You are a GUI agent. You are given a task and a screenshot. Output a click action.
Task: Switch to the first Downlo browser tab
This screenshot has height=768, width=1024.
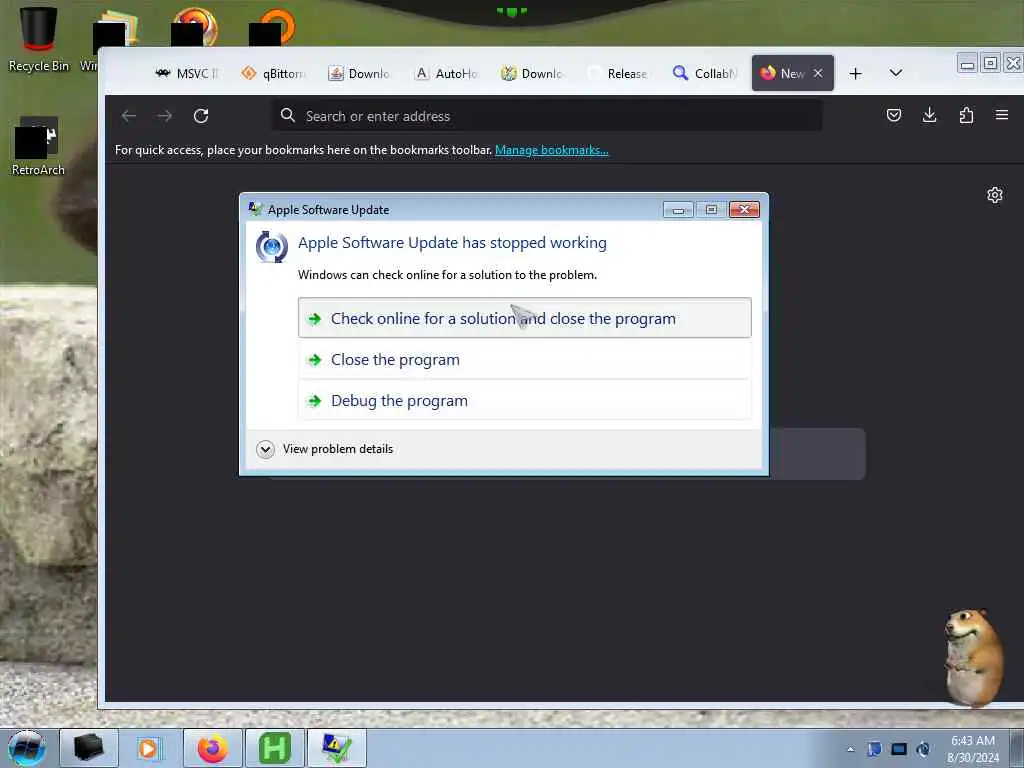click(359, 74)
